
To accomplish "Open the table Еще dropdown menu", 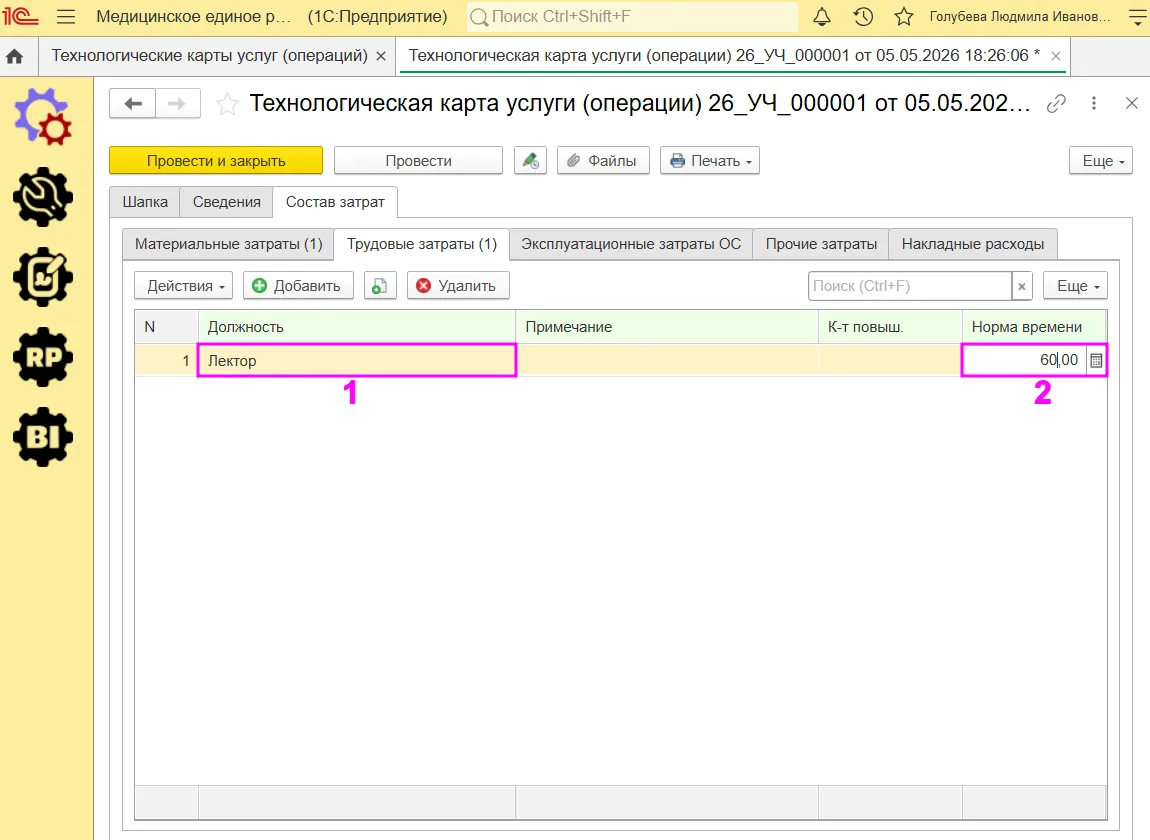I will [x=1075, y=285].
